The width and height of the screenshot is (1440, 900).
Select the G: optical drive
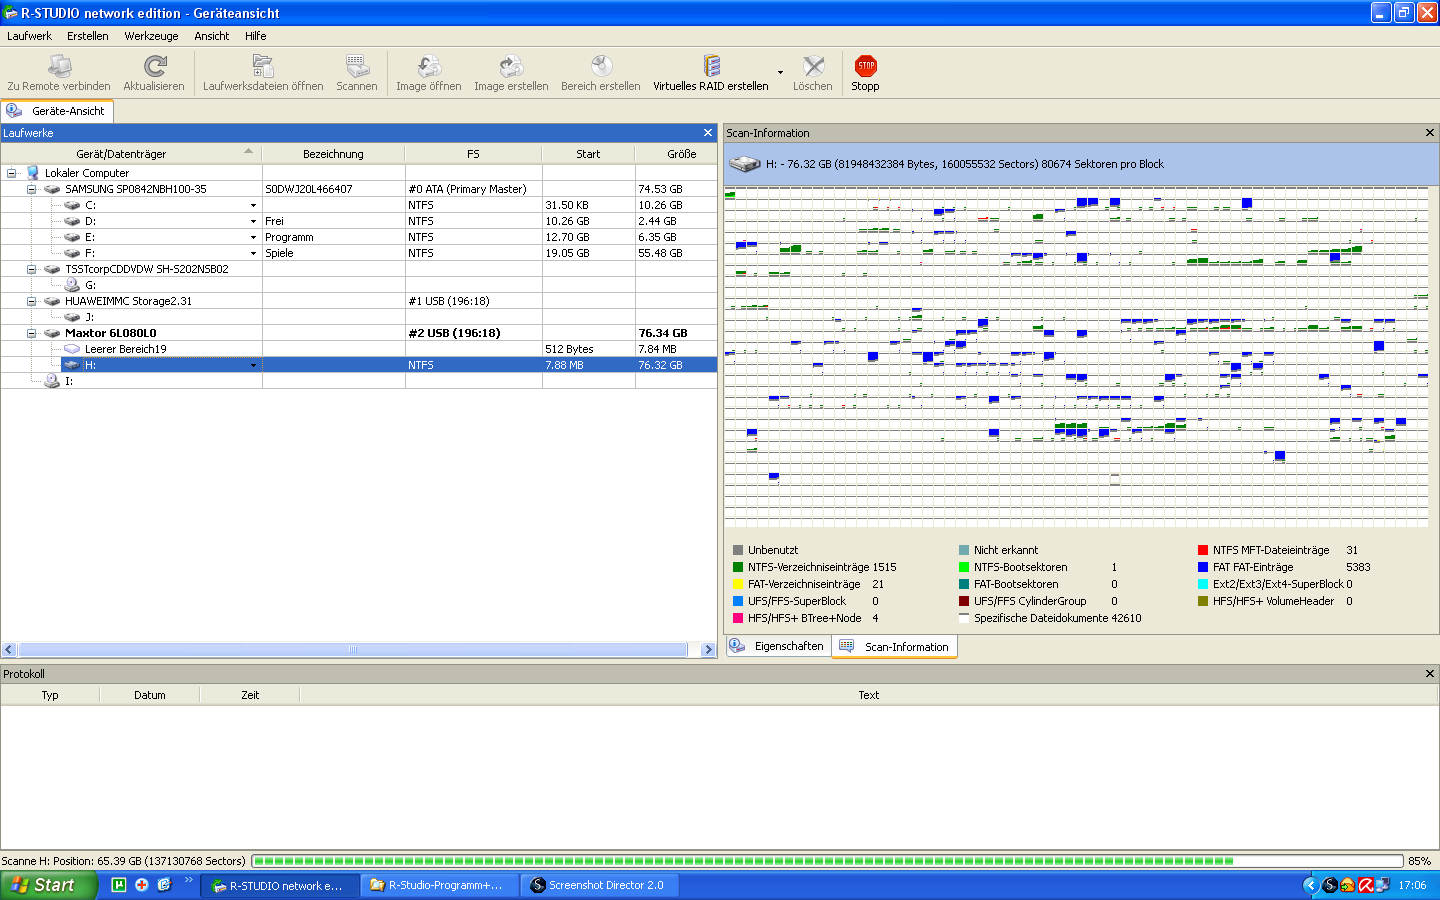click(90, 285)
